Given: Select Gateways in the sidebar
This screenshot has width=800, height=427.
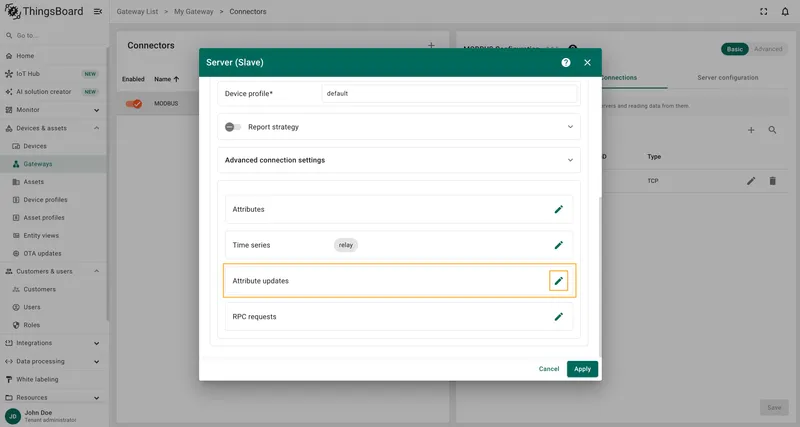Looking at the screenshot, I should coord(53,164).
